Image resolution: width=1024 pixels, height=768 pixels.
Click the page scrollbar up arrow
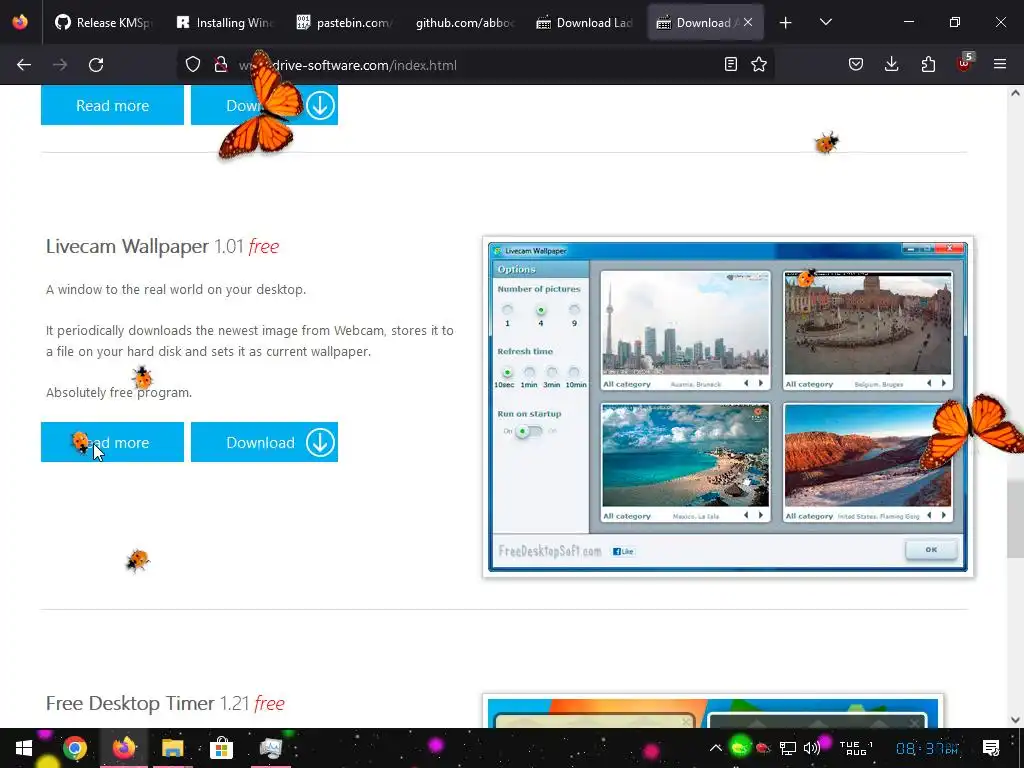pos(1015,93)
